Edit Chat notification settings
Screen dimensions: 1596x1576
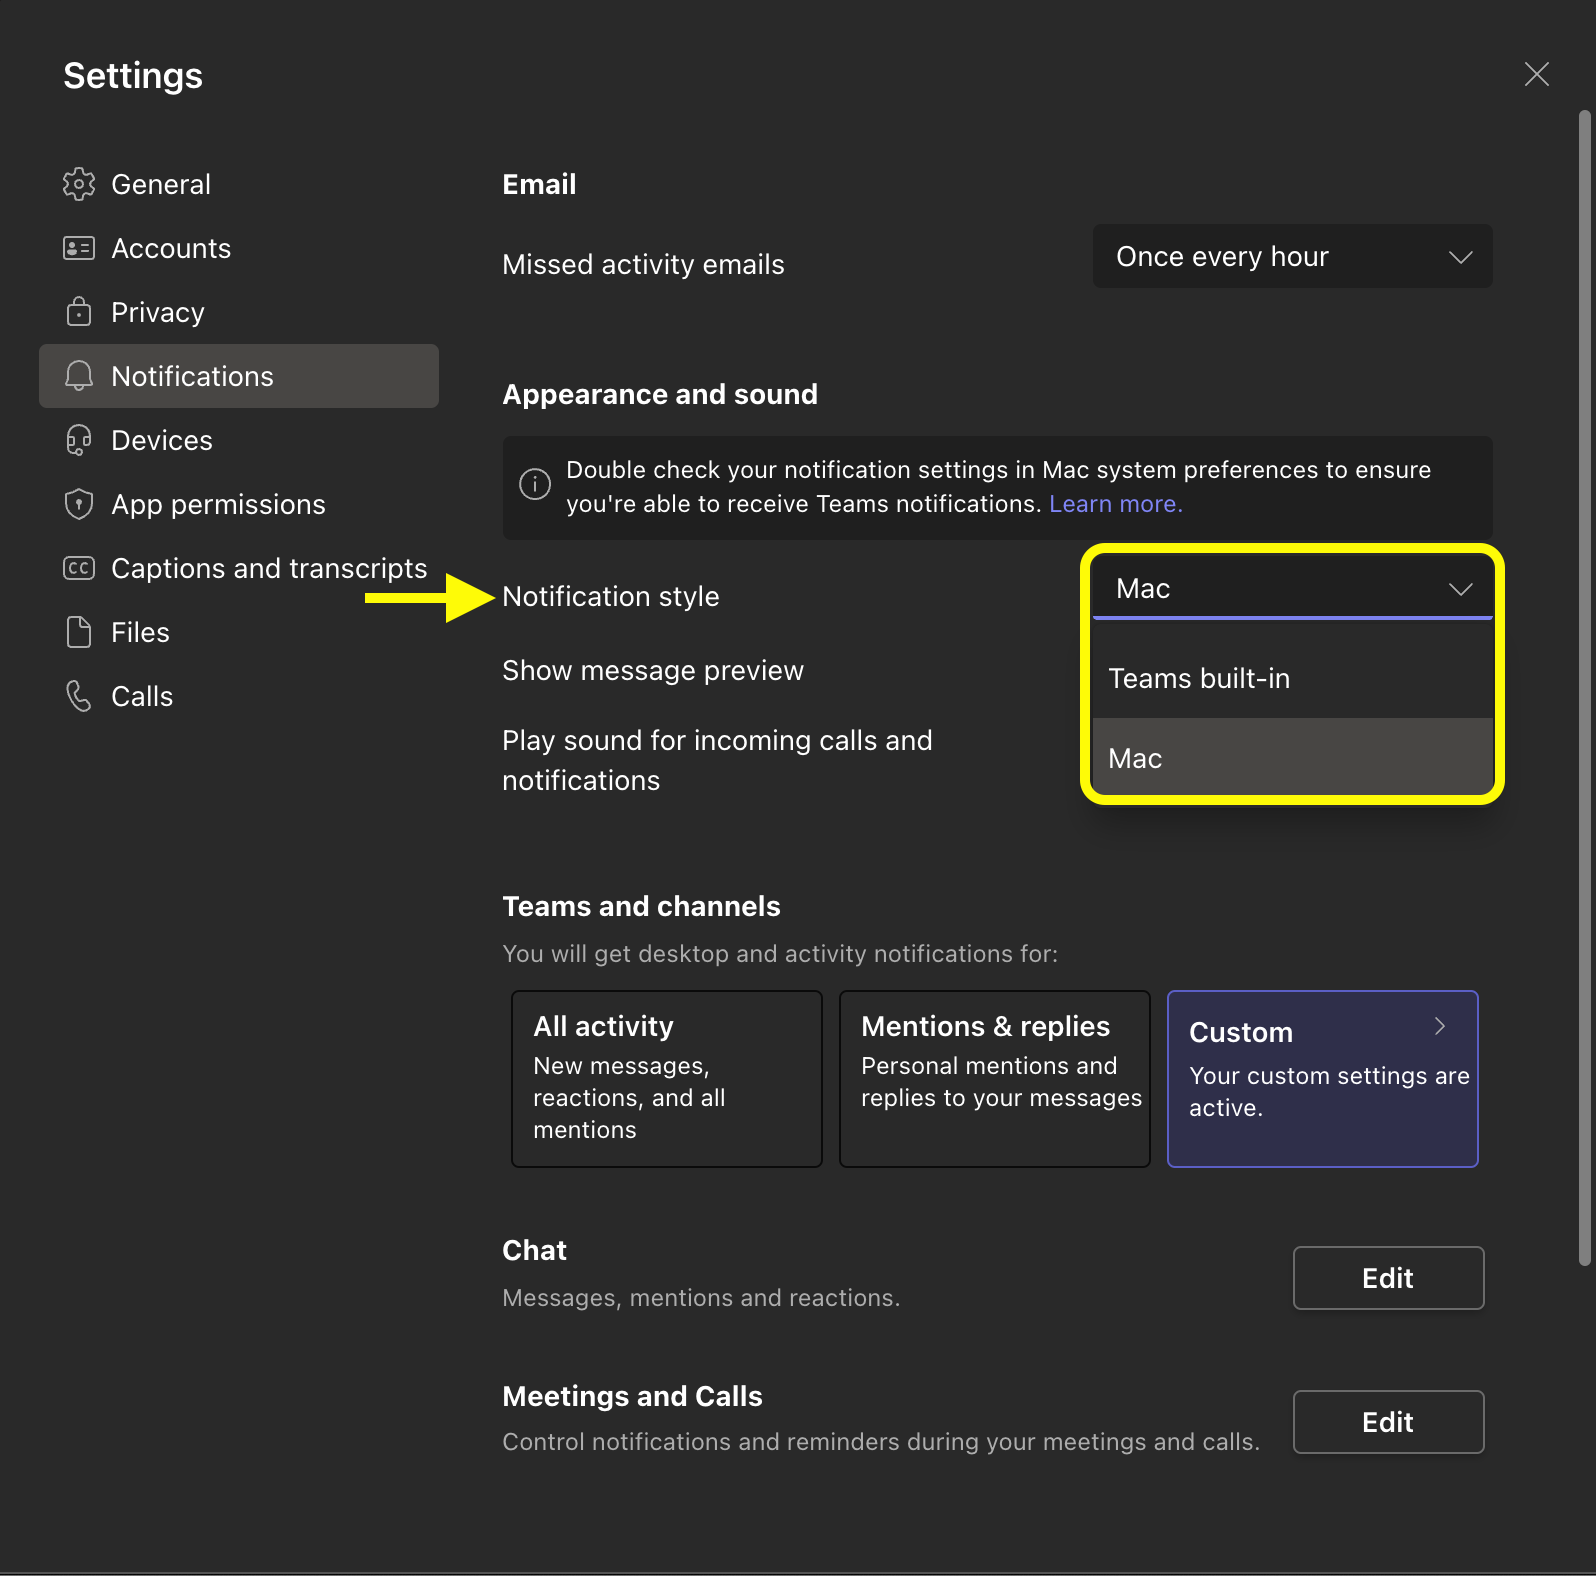click(x=1388, y=1278)
